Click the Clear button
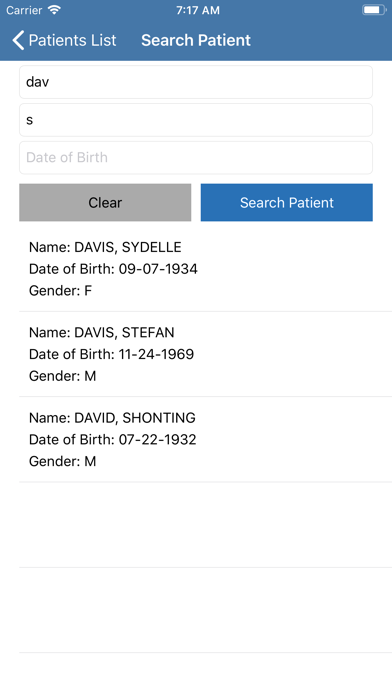The image size is (392, 696). pyautogui.click(x=105, y=202)
